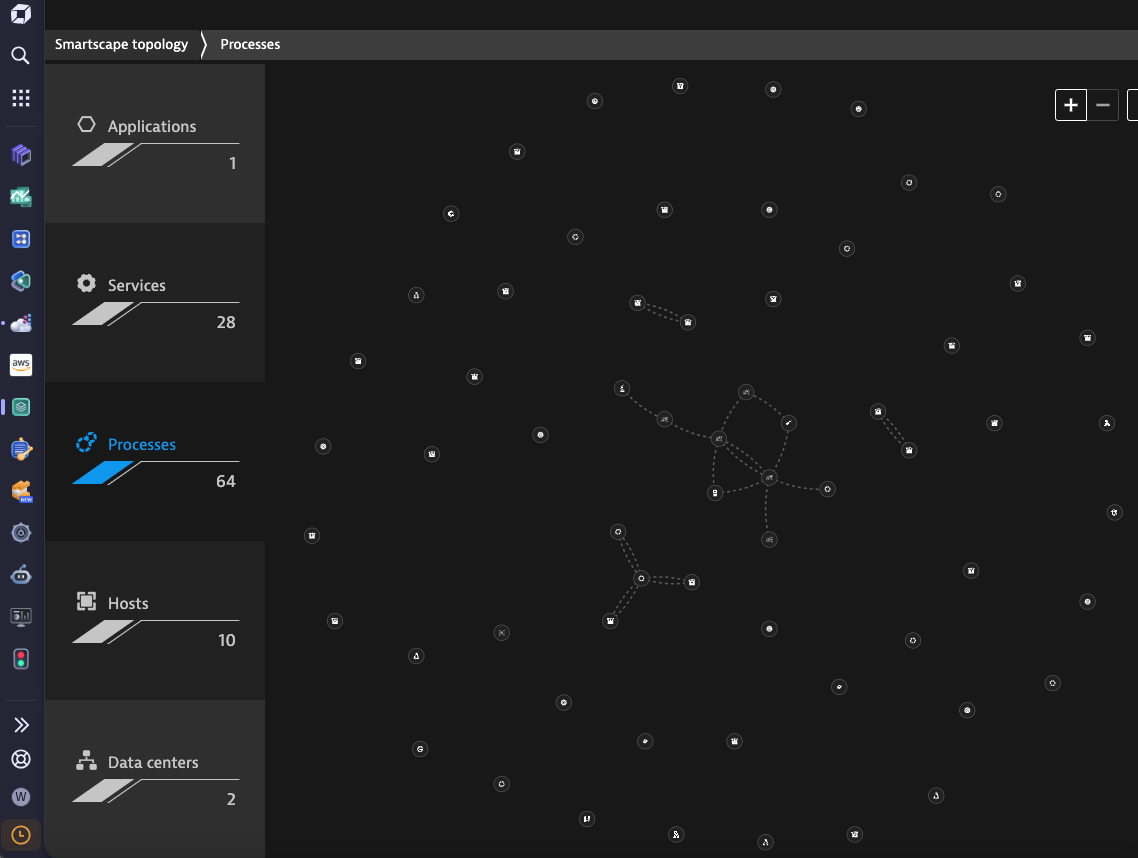
Task: Select a connected process node in the graph
Action: pos(768,477)
